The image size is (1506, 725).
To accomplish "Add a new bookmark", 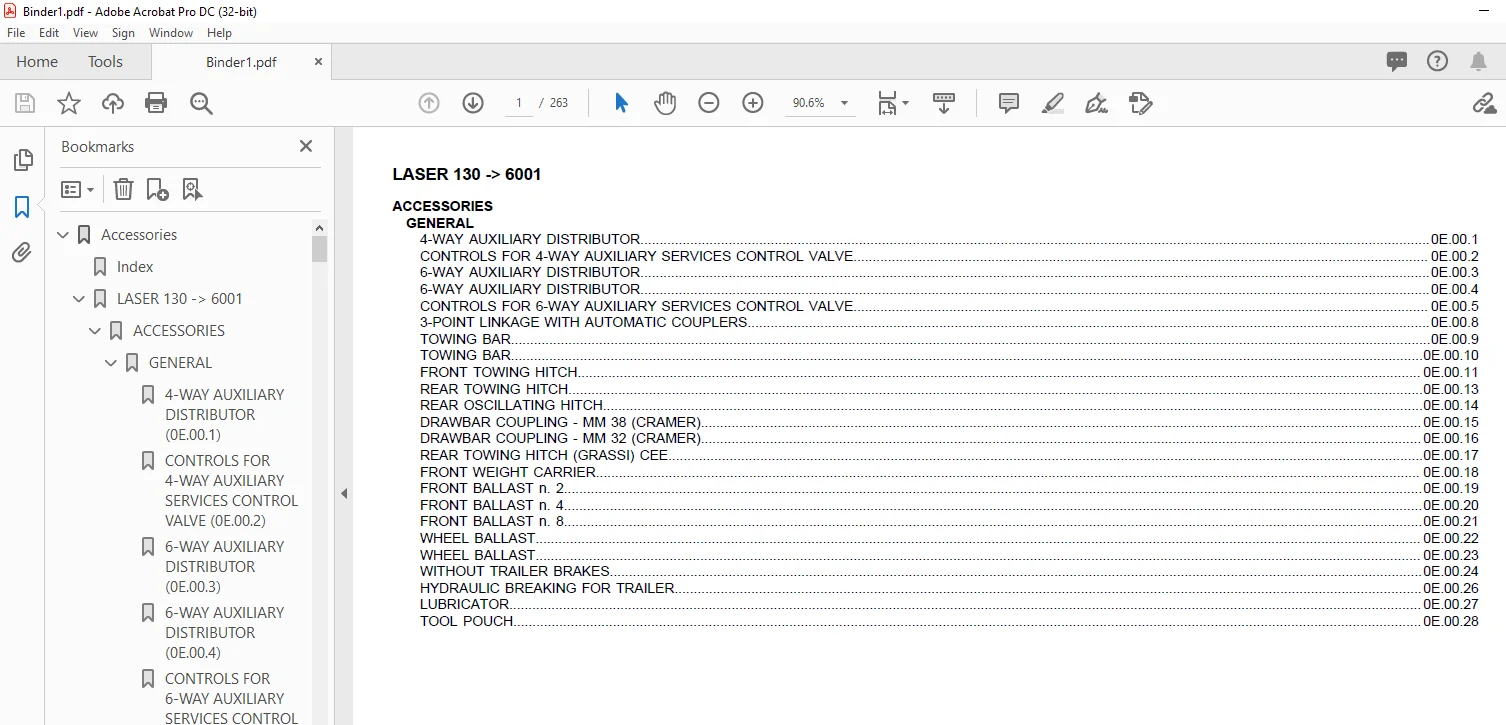I will coord(157,189).
